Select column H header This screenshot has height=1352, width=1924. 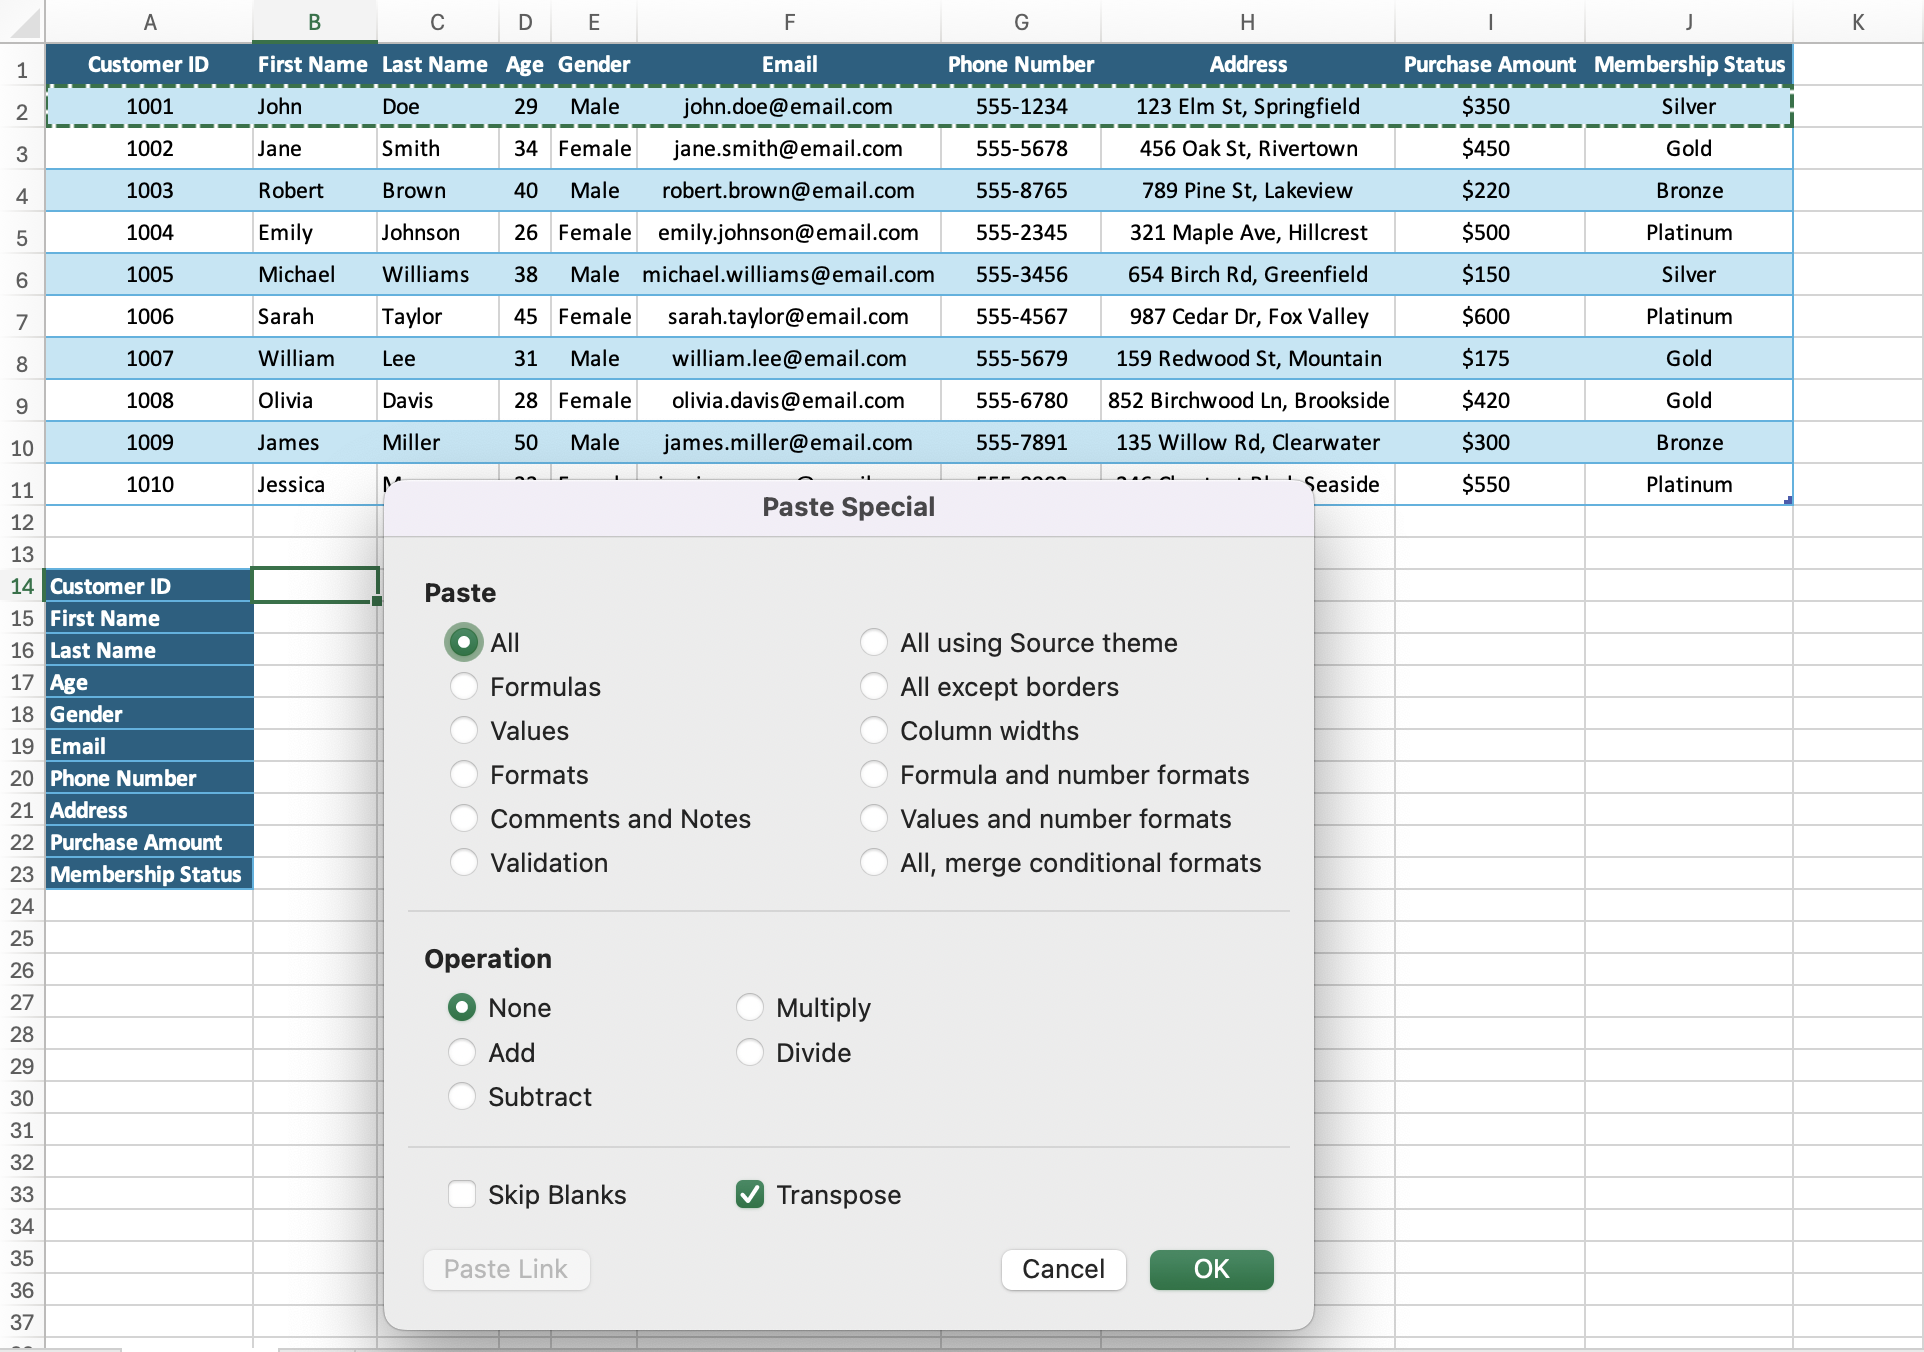point(1247,22)
